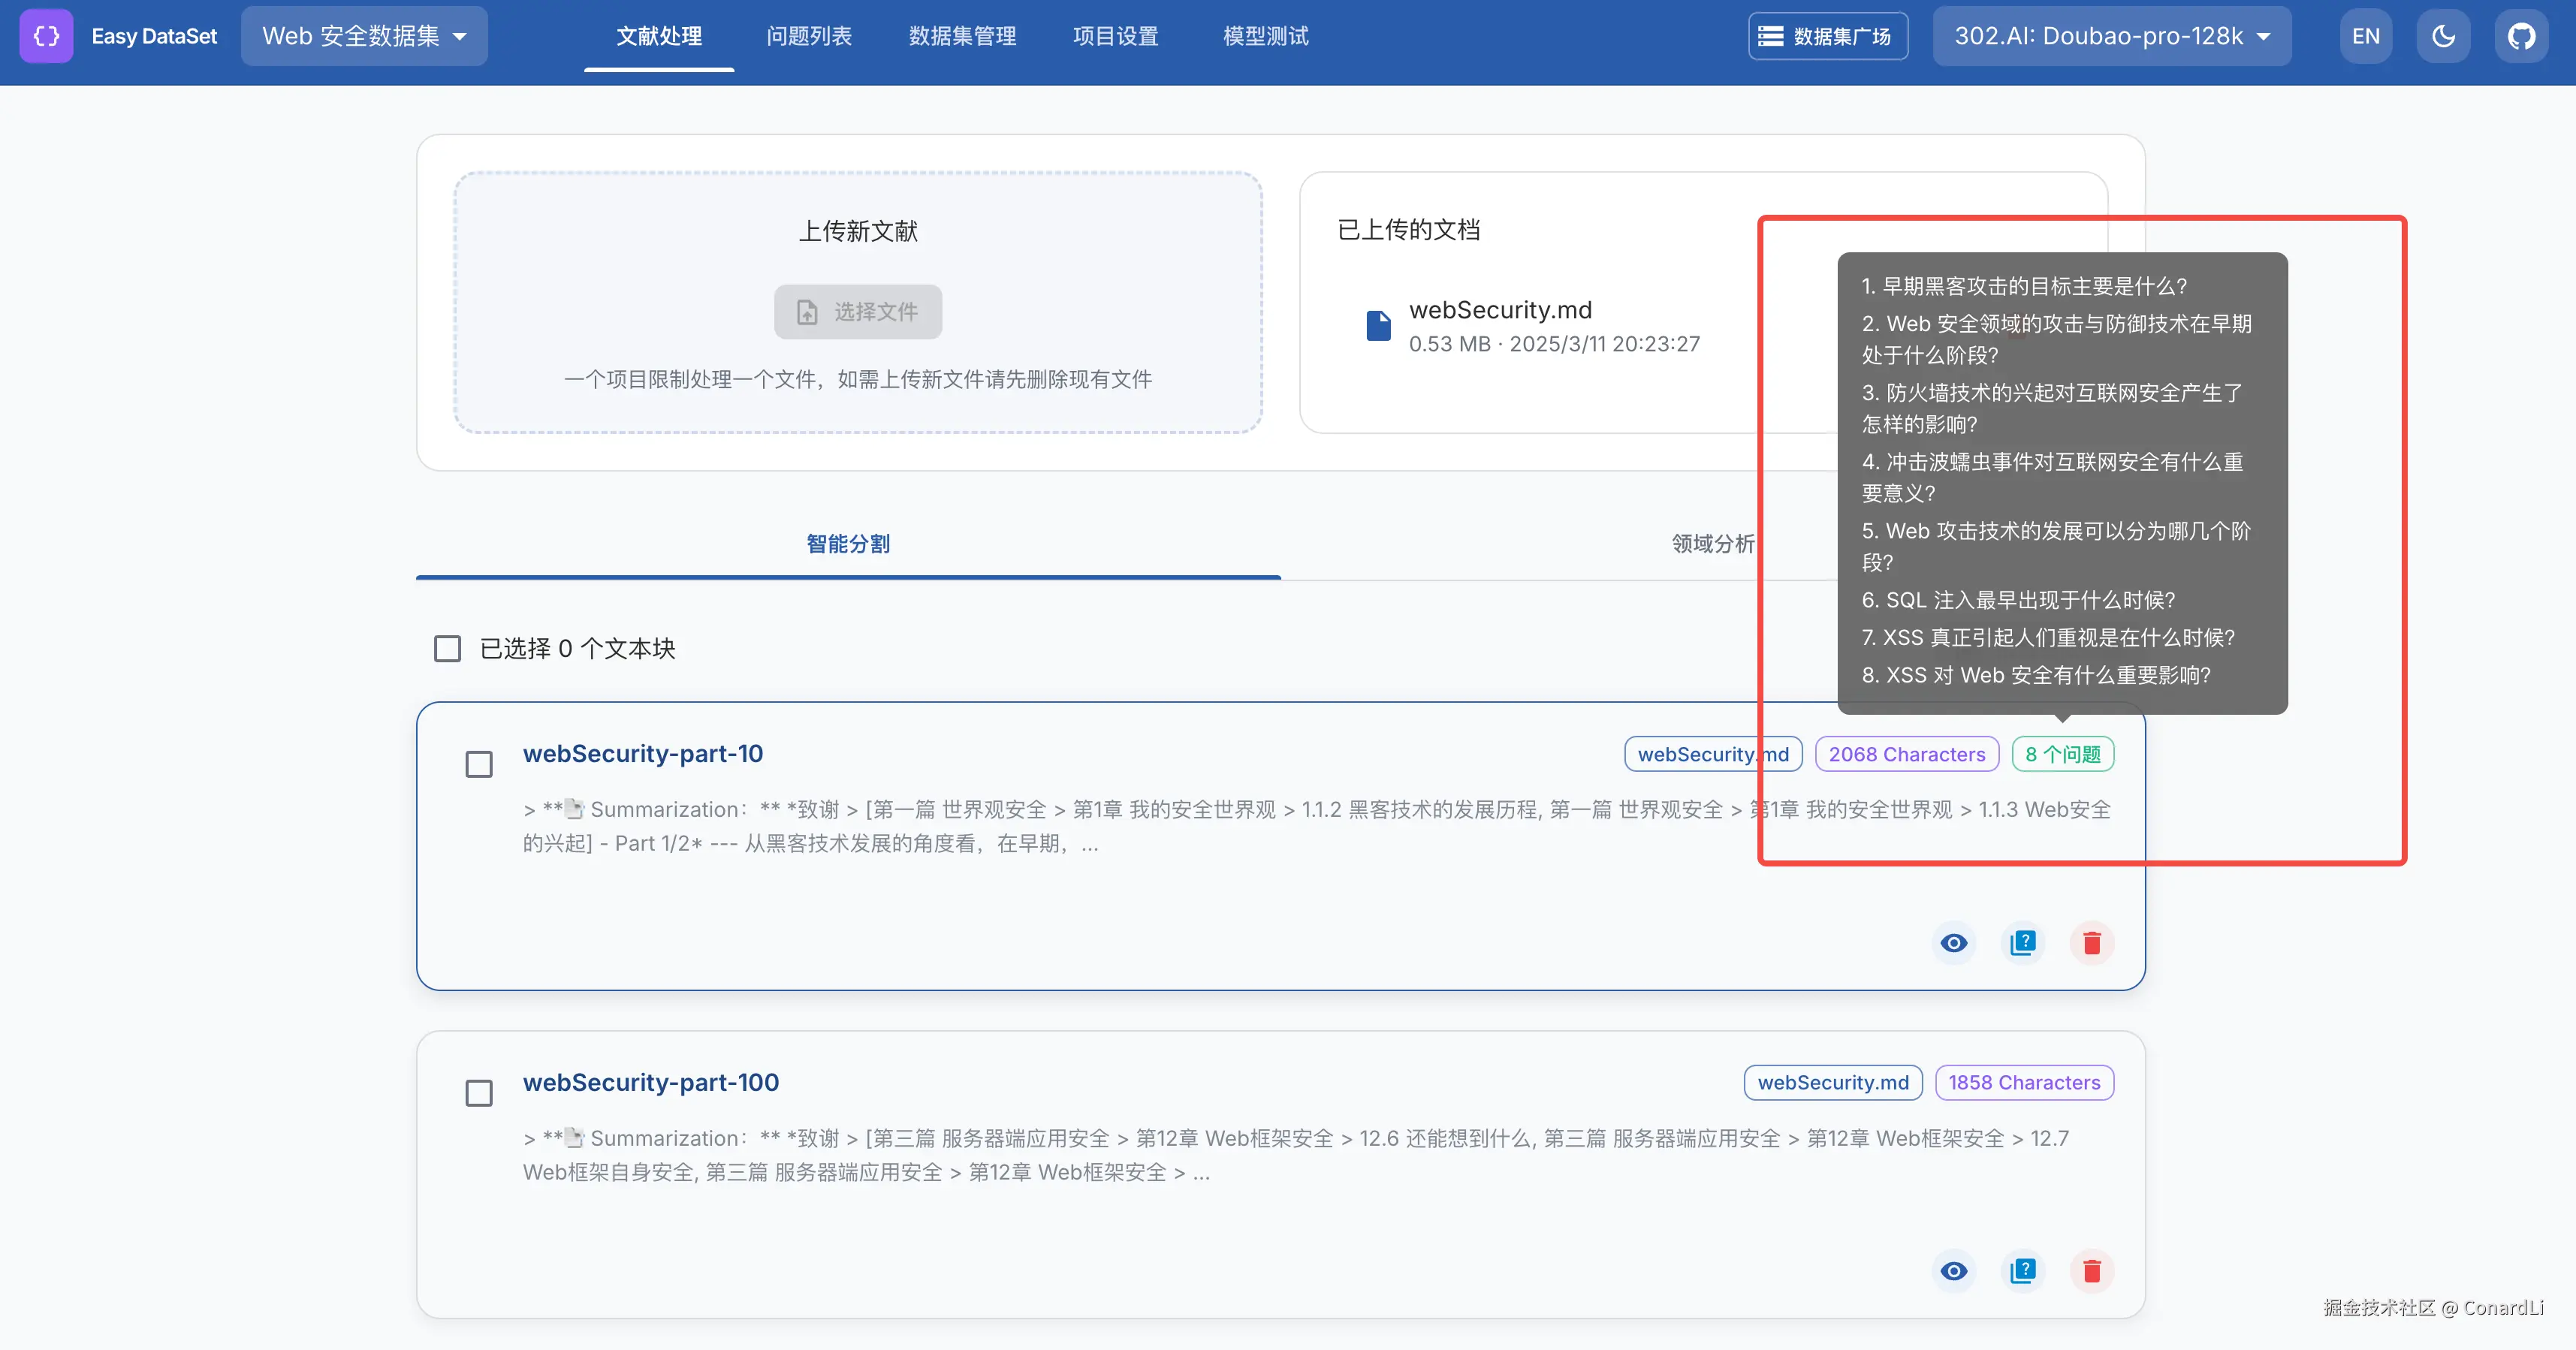Click the file size and date text
The width and height of the screenshot is (2576, 1350).
coord(1554,344)
